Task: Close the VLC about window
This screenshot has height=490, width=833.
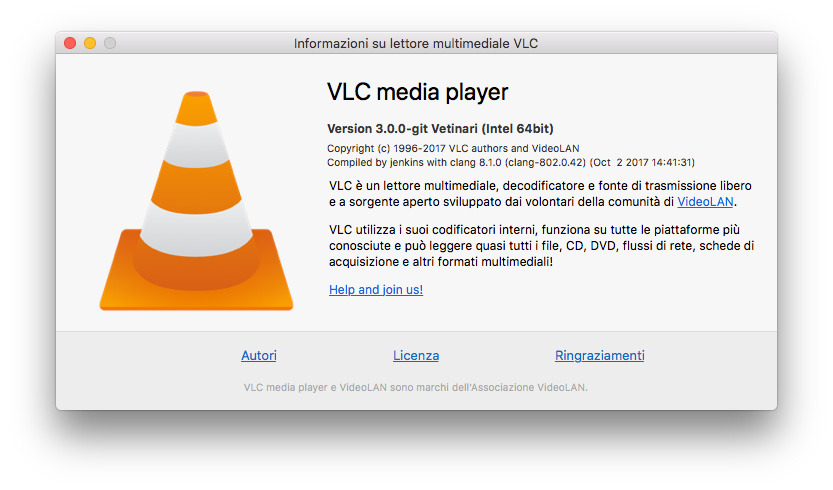Action: click(x=70, y=43)
